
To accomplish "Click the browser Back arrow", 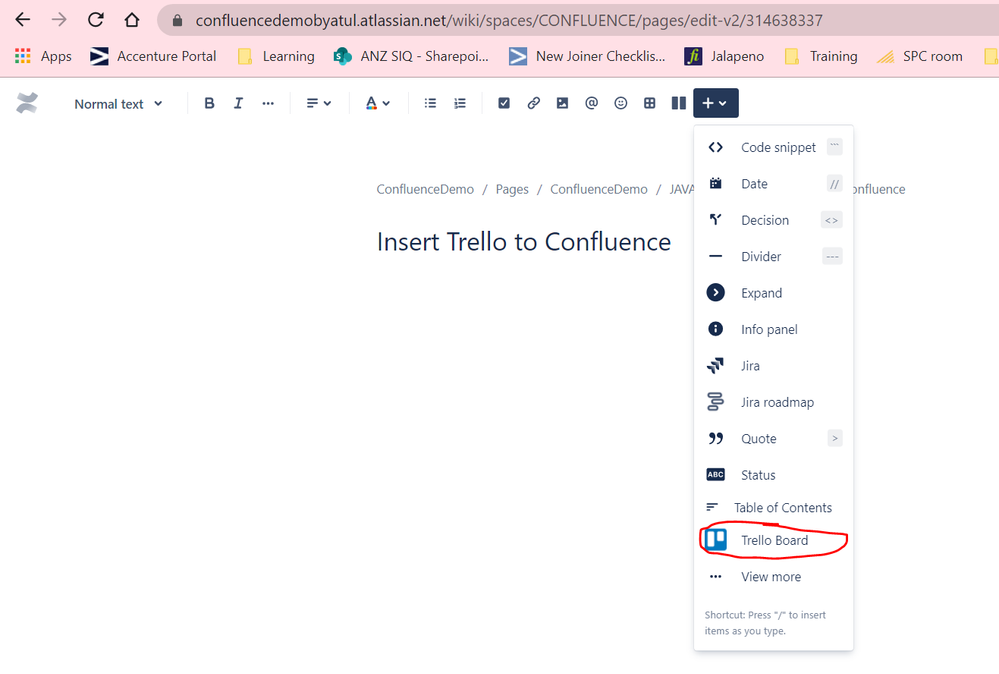I will (x=23, y=20).
